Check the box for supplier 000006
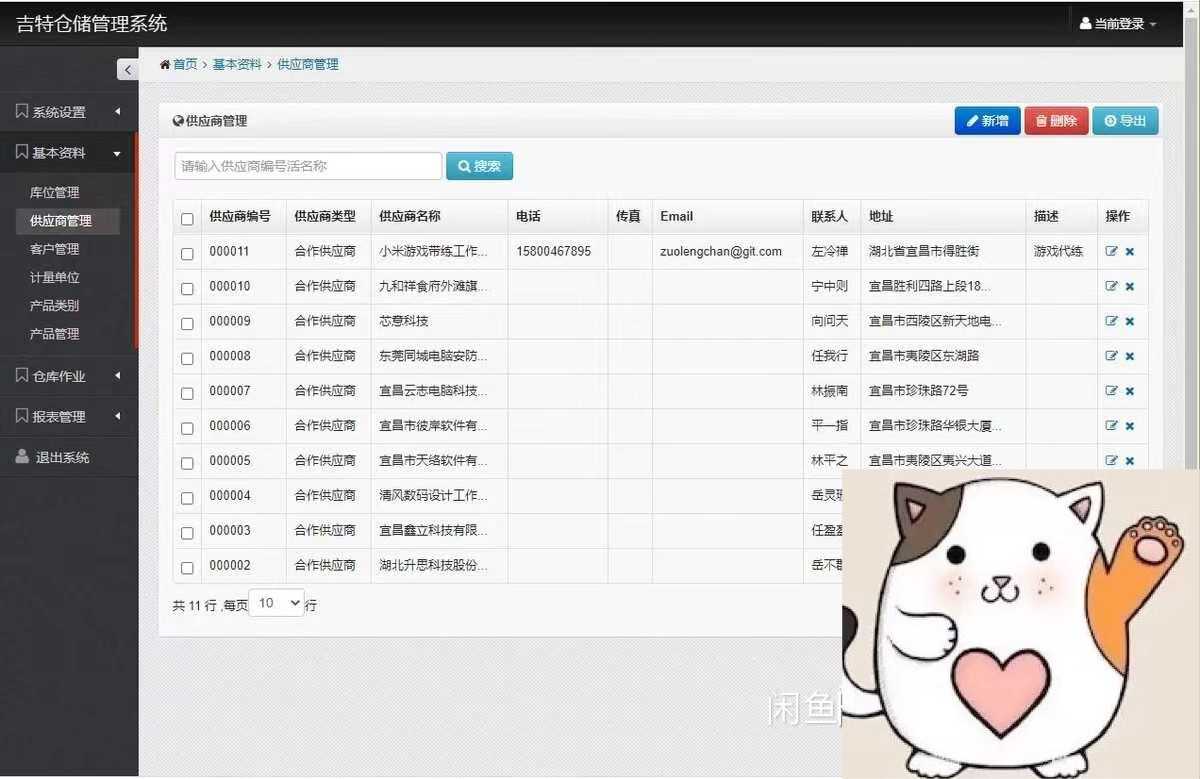 coord(187,429)
